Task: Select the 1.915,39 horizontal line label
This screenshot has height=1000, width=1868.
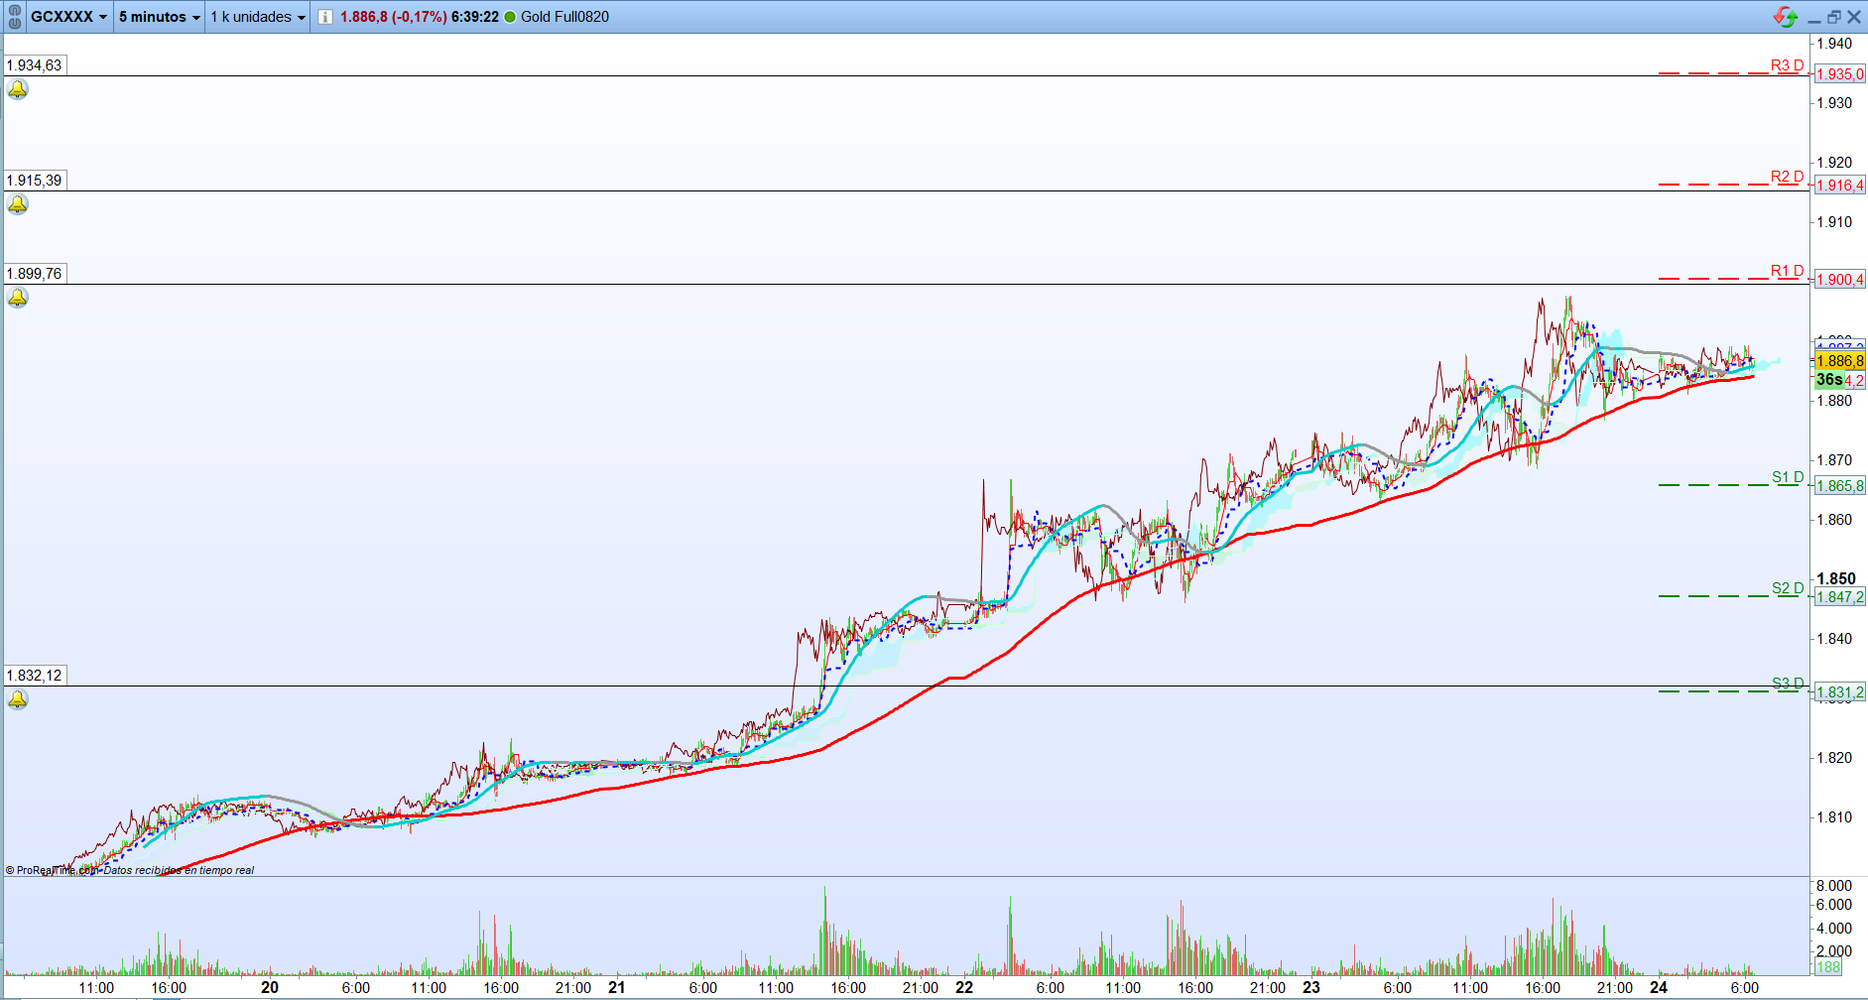Action: tap(35, 181)
